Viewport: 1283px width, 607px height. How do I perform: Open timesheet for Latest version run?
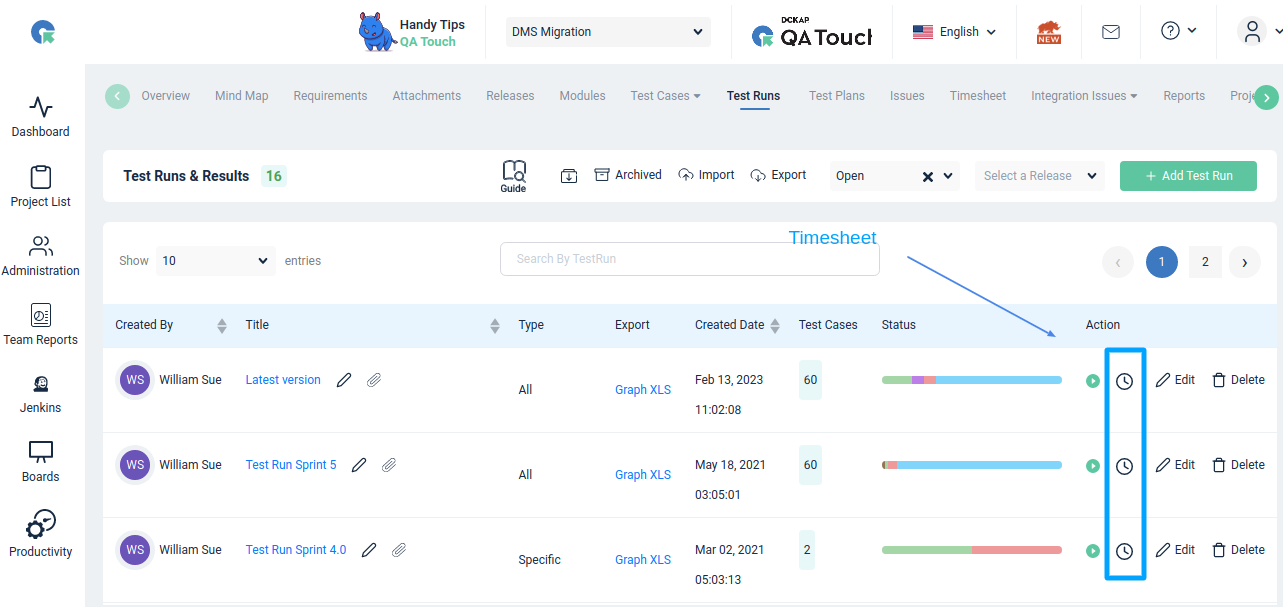click(x=1124, y=381)
